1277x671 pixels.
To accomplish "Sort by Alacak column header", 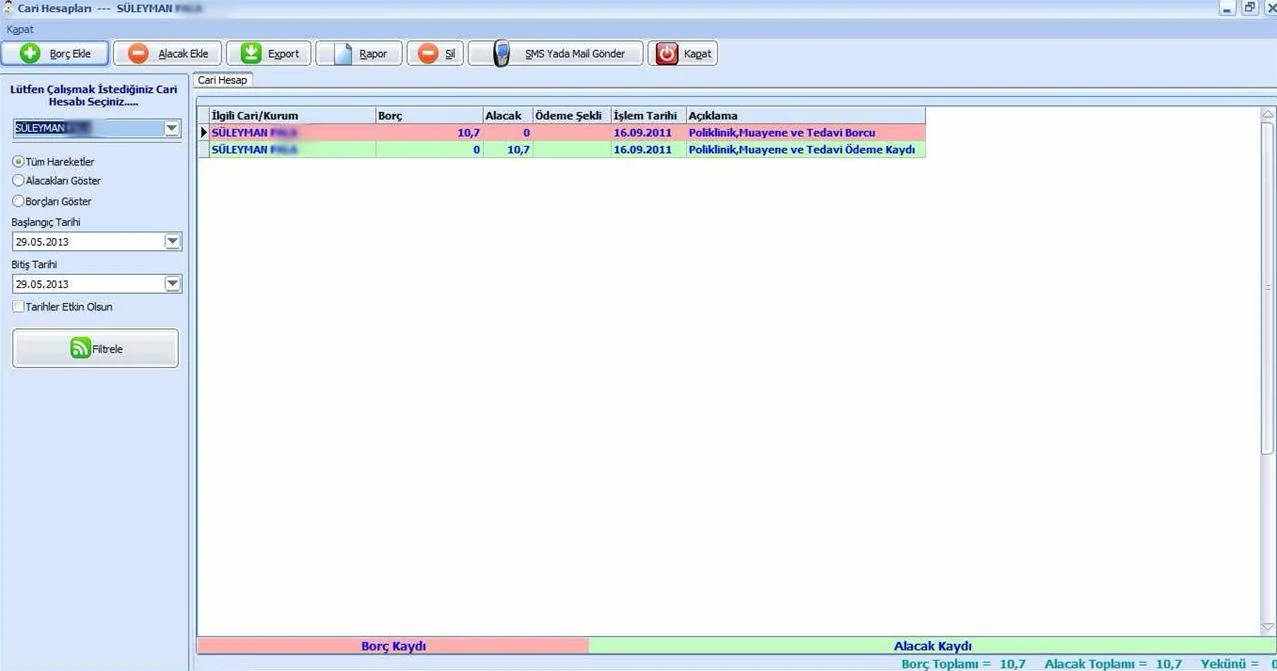I will coord(508,116).
